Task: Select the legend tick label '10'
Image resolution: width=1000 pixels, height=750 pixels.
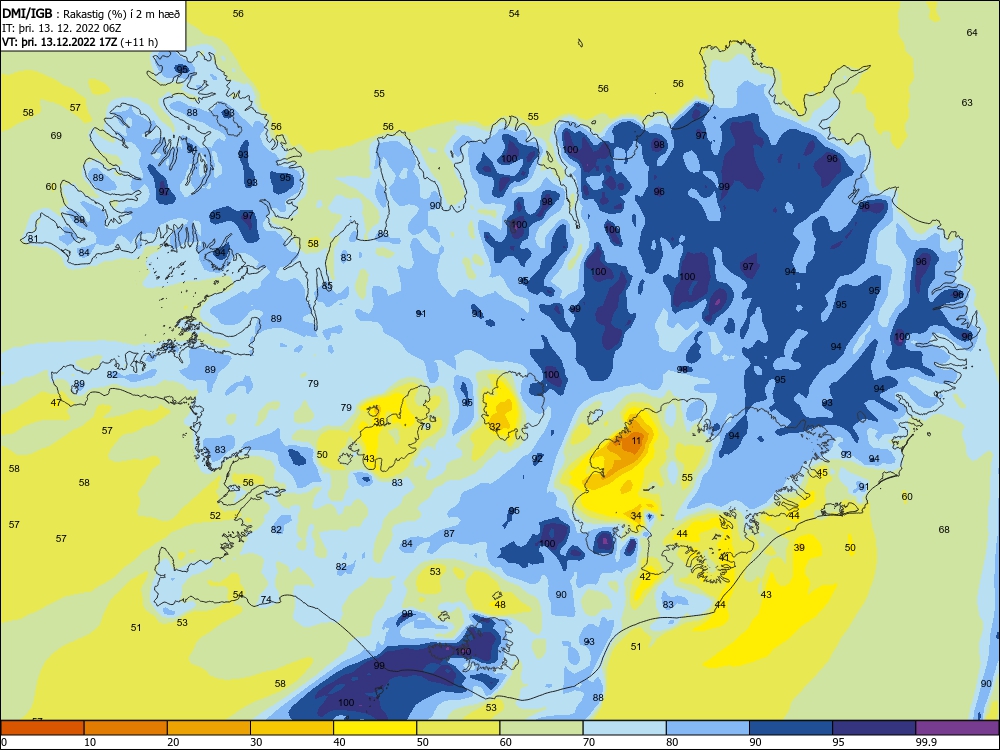Action: tap(90, 742)
